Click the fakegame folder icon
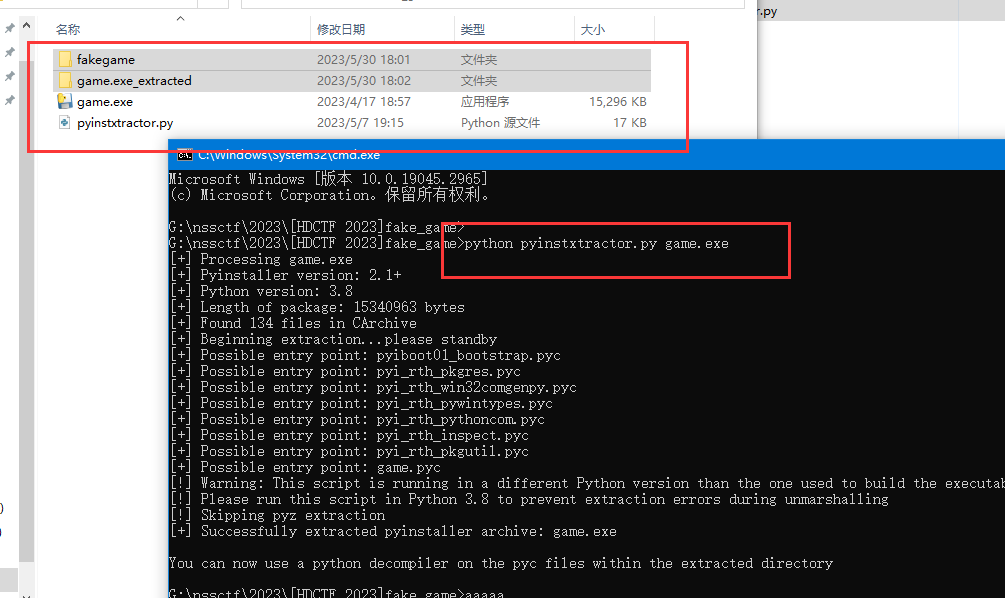The image size is (1005, 598). coord(65,60)
